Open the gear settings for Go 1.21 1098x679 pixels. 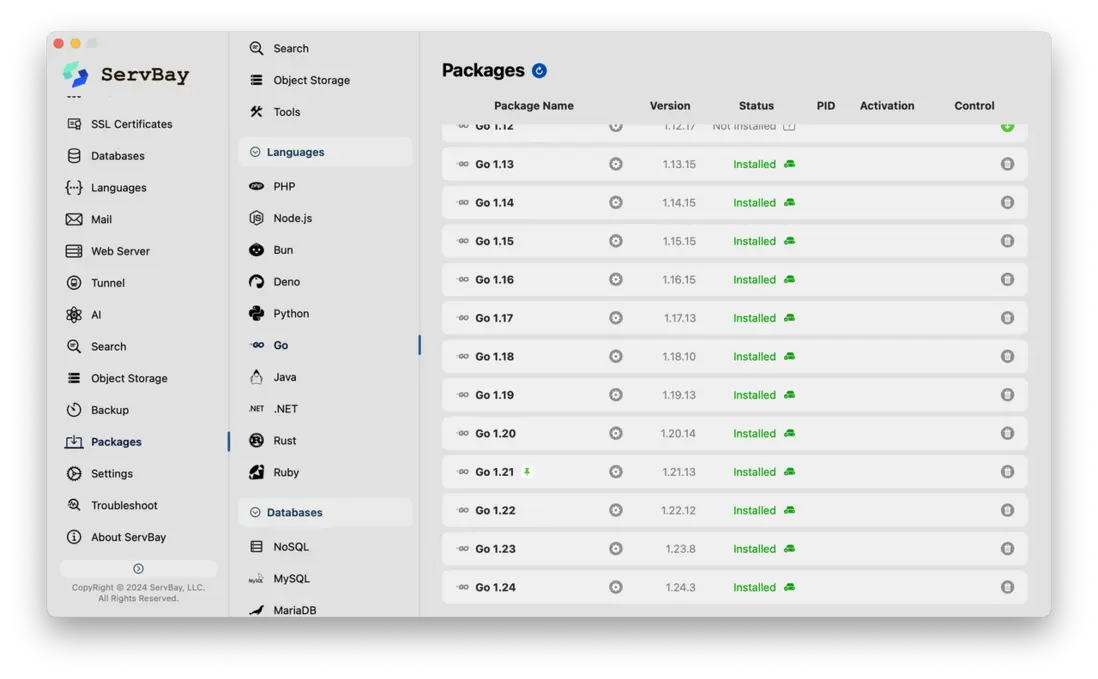pyautogui.click(x=616, y=472)
